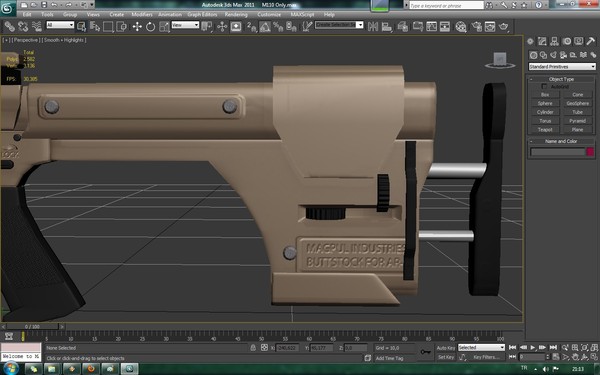Click Edit Named Selection Sets icon
The image size is (600, 375).
pos(307,26)
